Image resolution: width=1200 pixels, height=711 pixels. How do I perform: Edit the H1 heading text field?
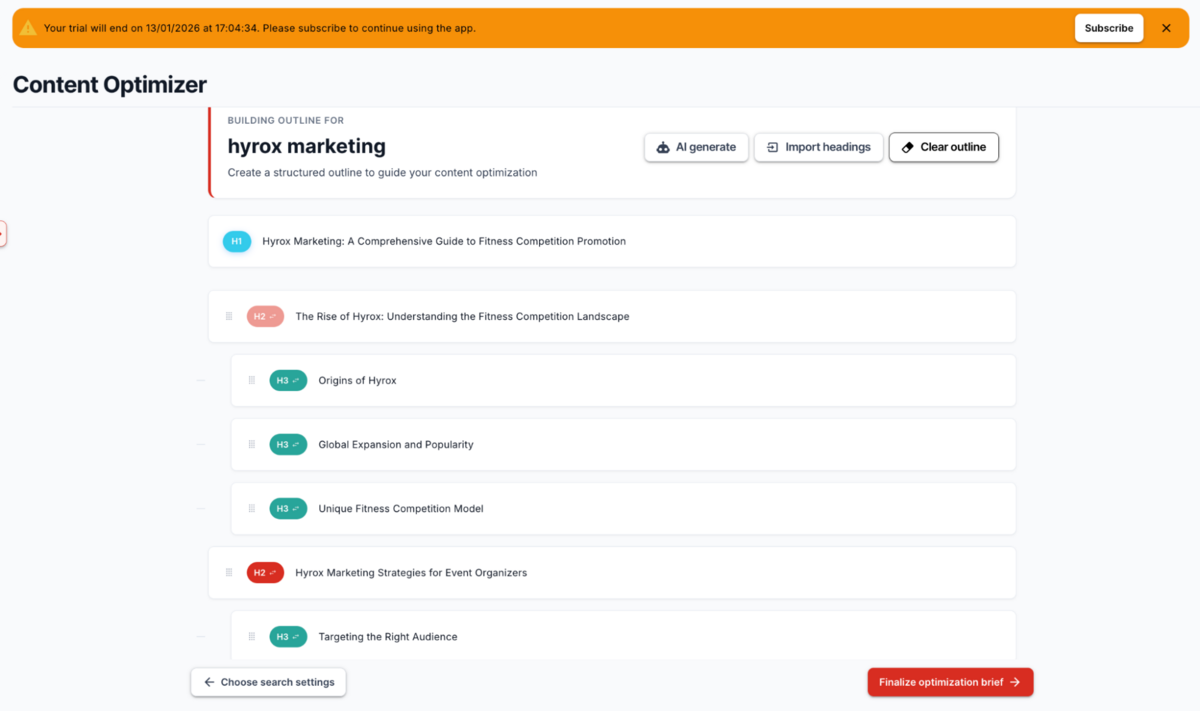(444, 241)
